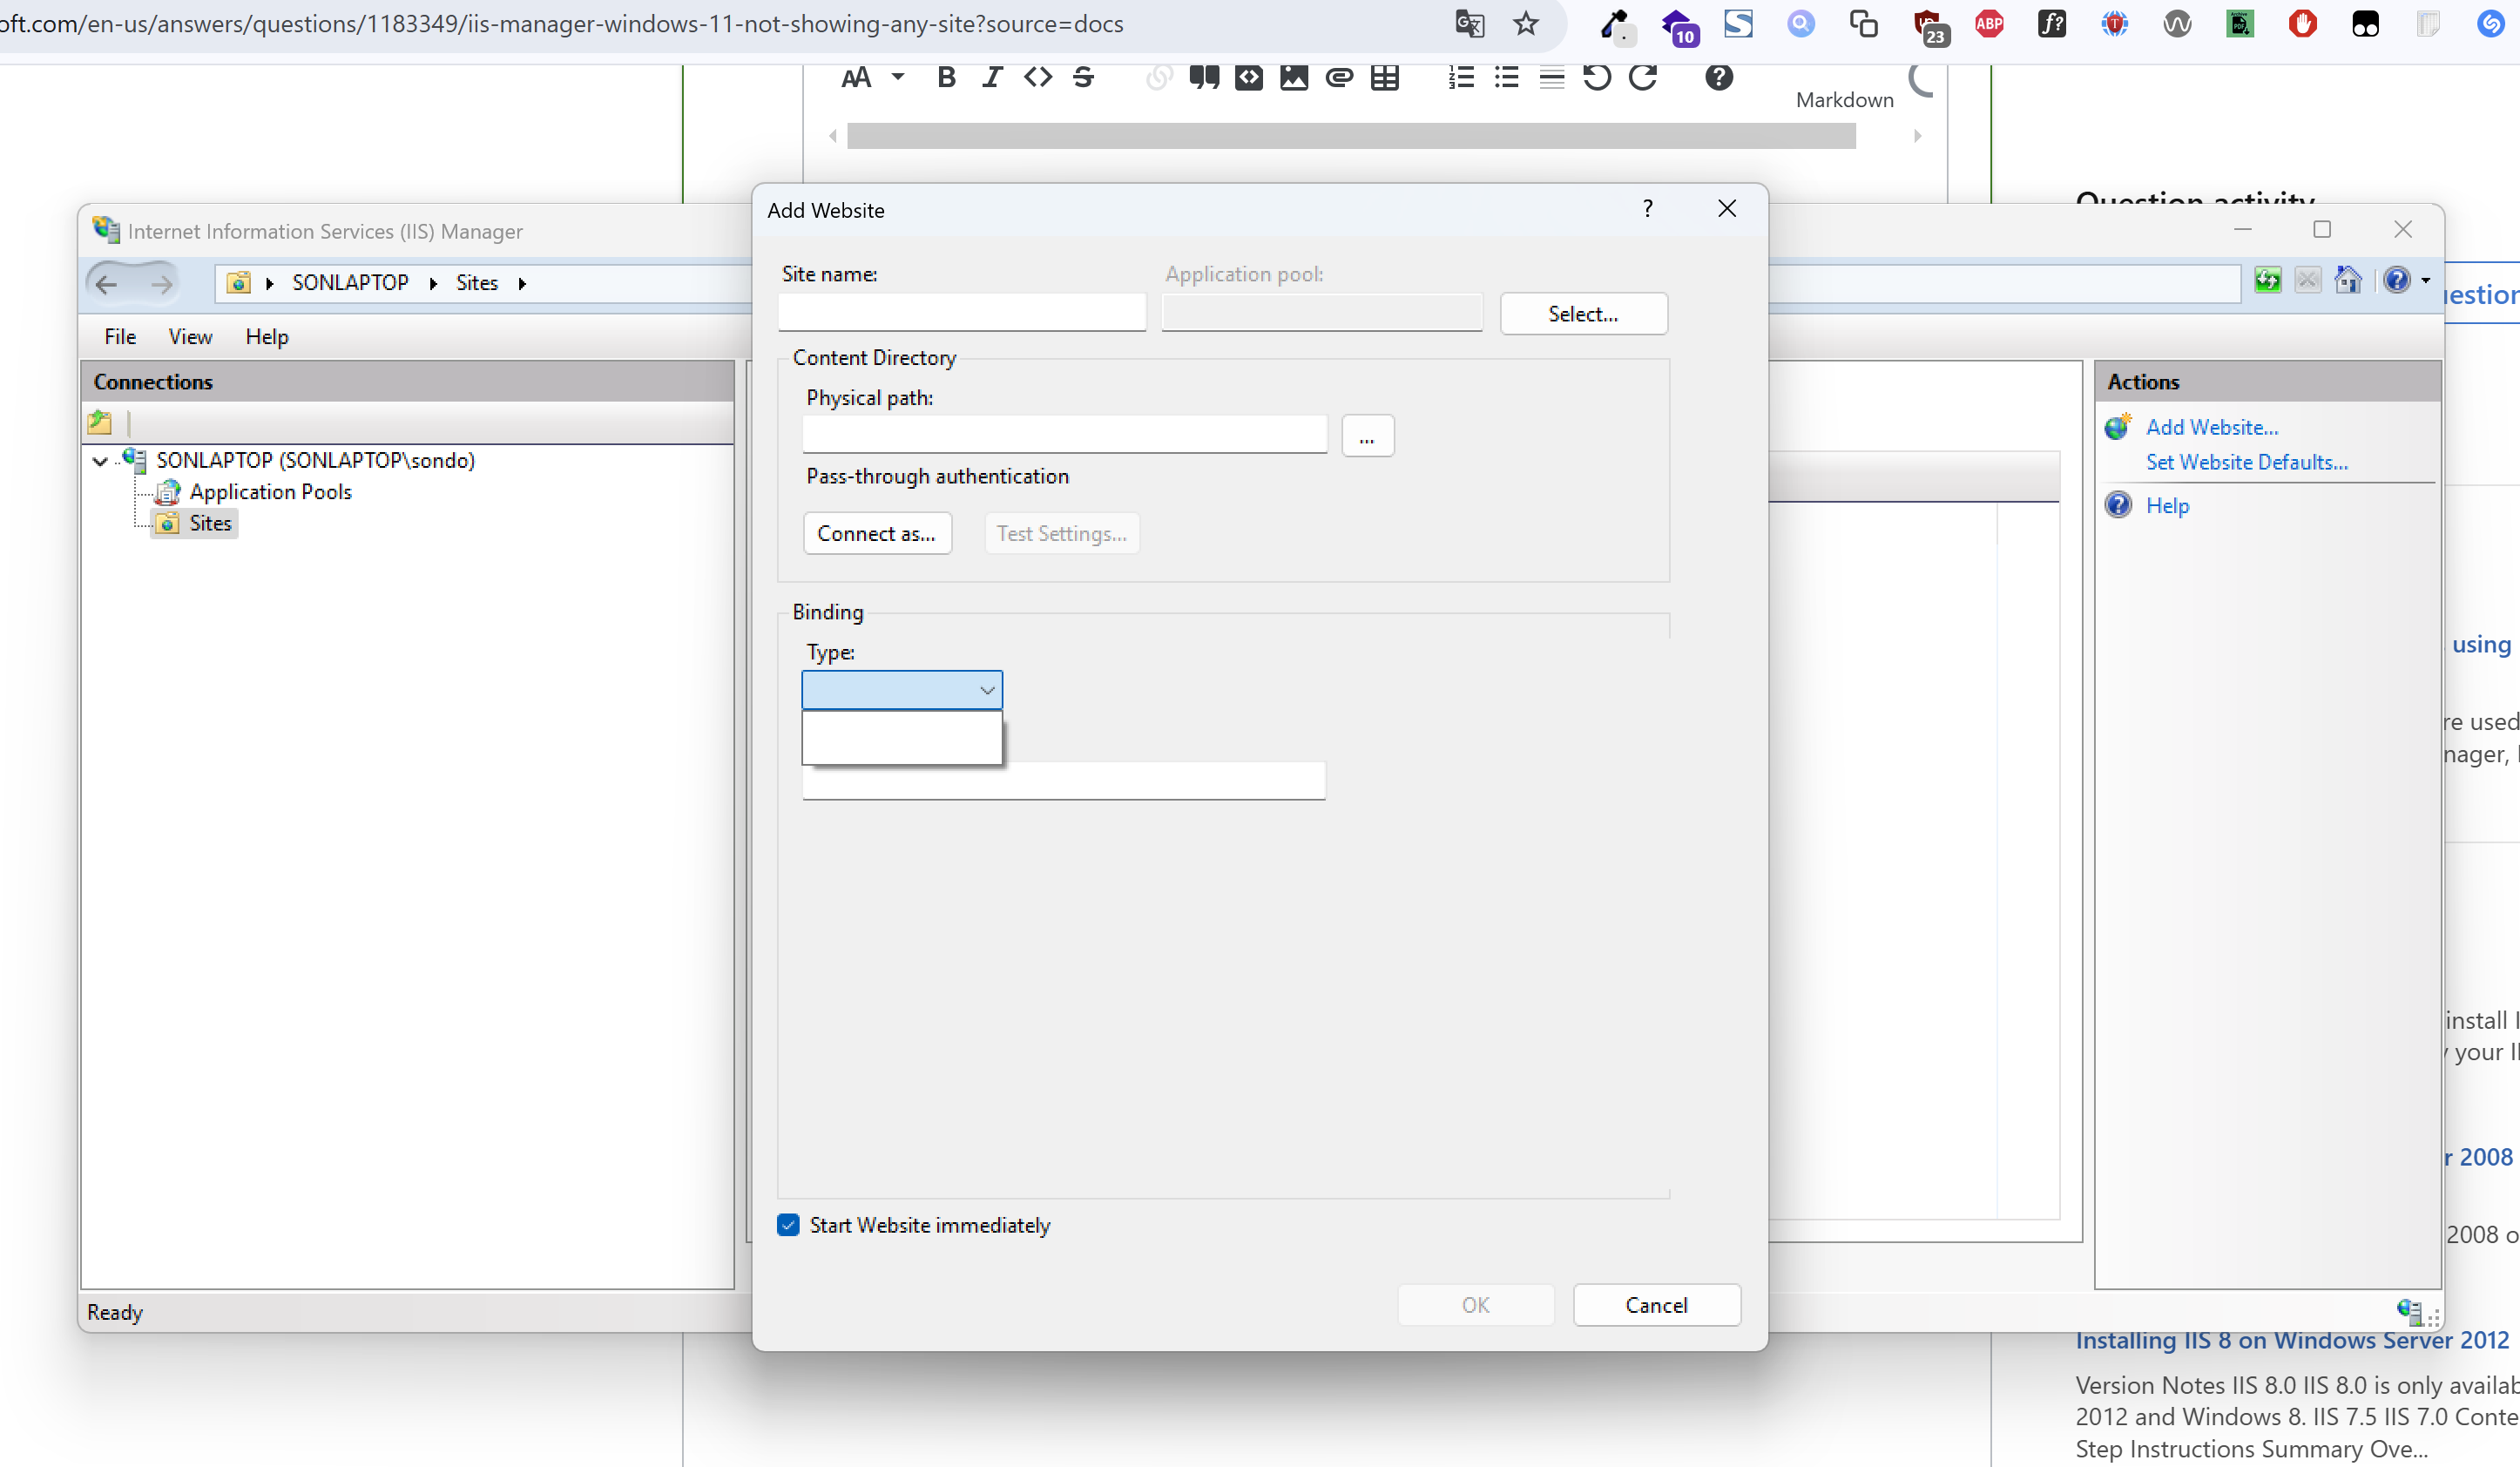Click the Select application pool button
The image size is (2520, 1467).
tap(1578, 313)
